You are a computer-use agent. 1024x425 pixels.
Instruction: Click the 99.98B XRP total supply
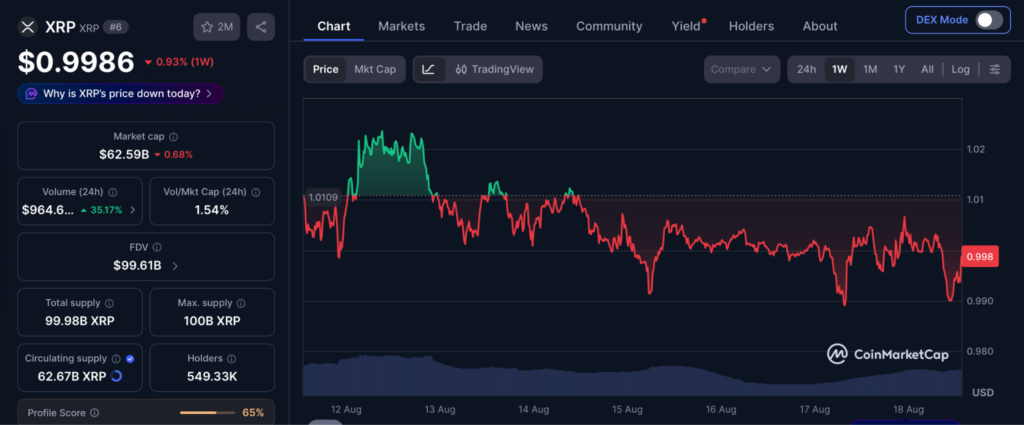click(x=80, y=321)
